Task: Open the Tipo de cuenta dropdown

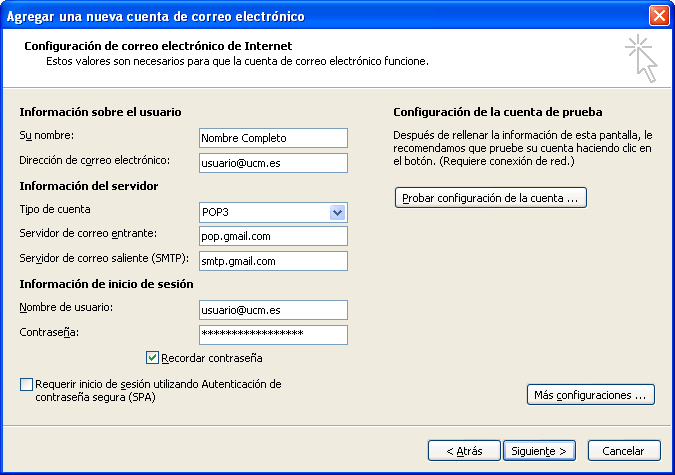Action: point(337,212)
